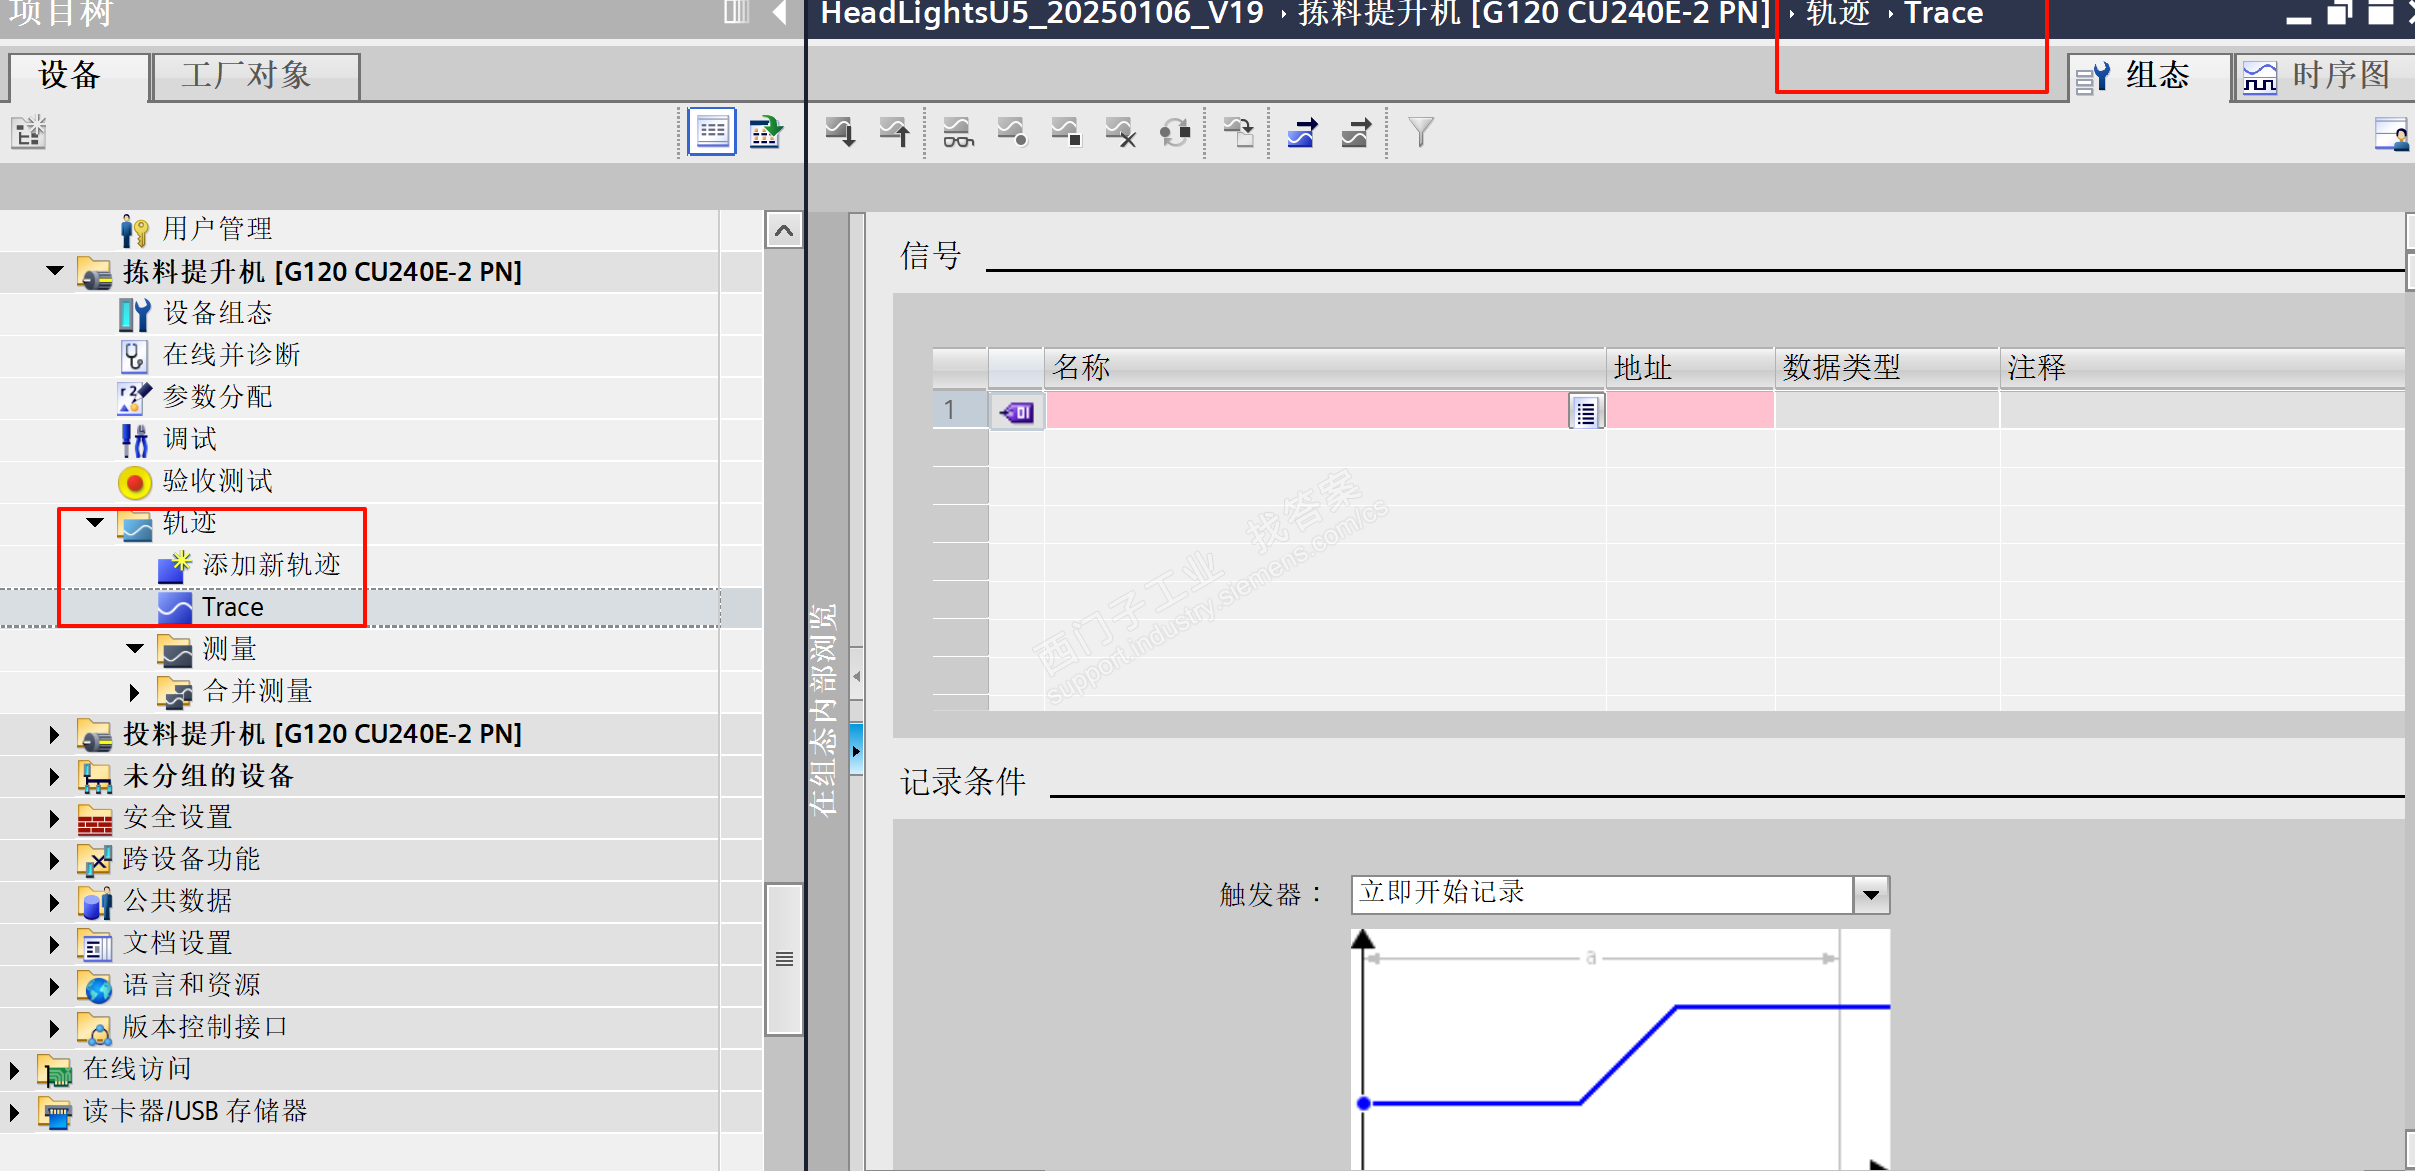Switch to the 工厂对象 tab

(x=246, y=76)
